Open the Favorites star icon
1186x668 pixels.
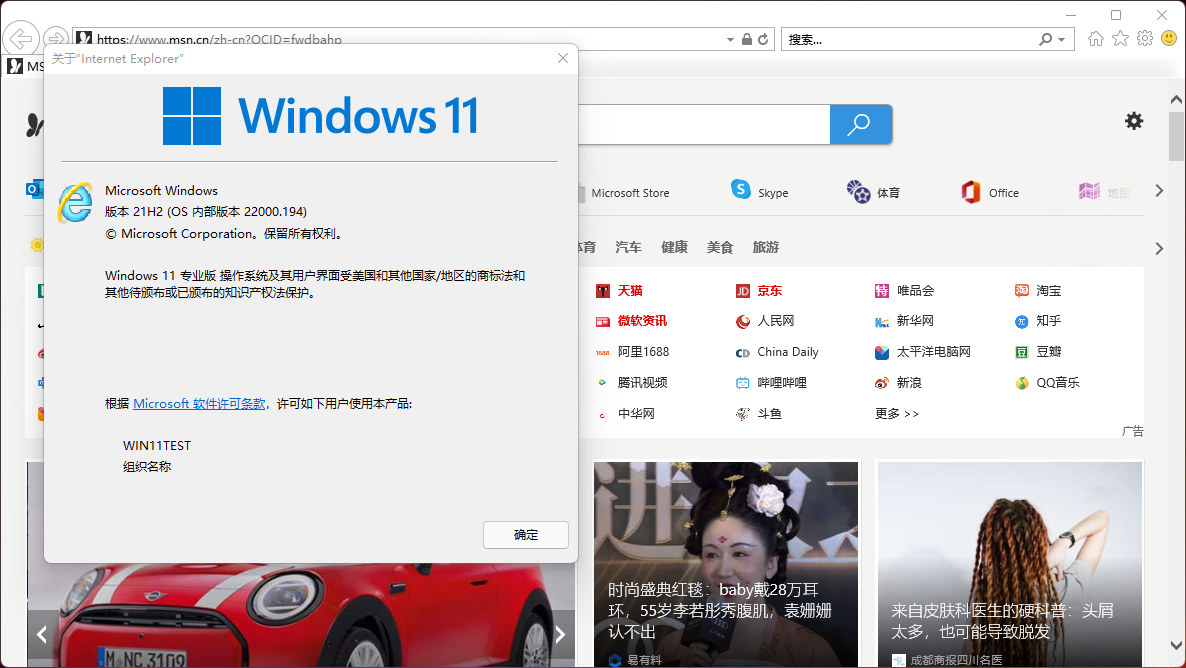tap(1119, 37)
